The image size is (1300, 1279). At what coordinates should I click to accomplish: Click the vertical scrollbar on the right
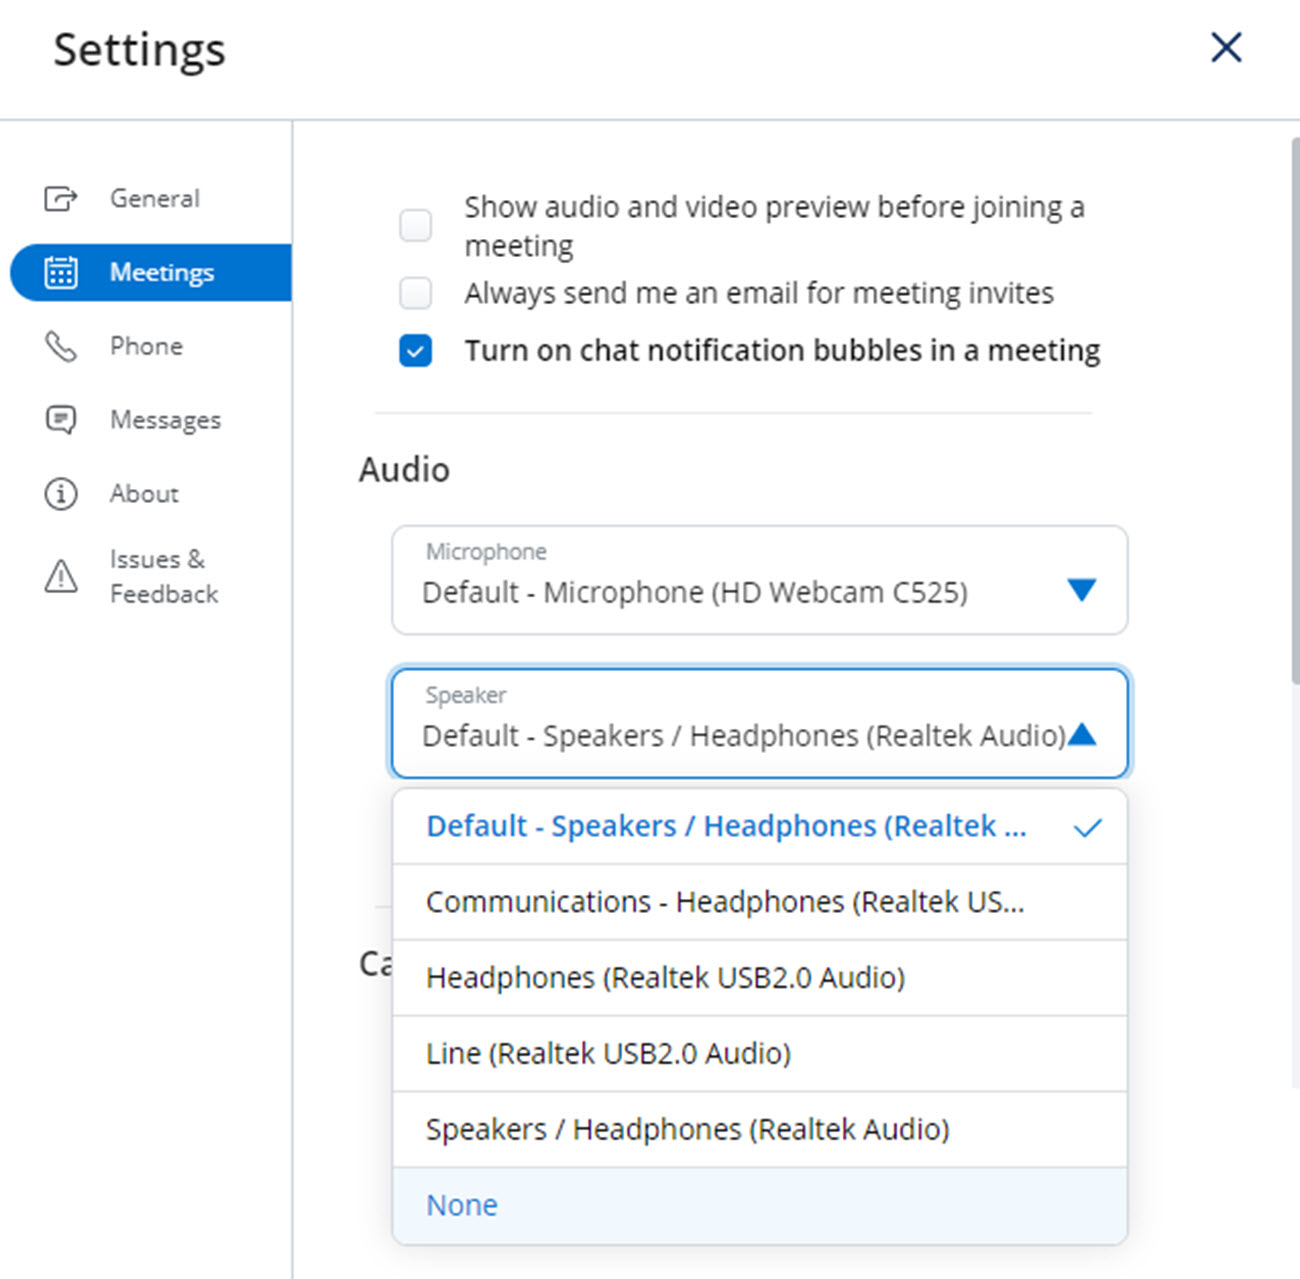(1294, 410)
